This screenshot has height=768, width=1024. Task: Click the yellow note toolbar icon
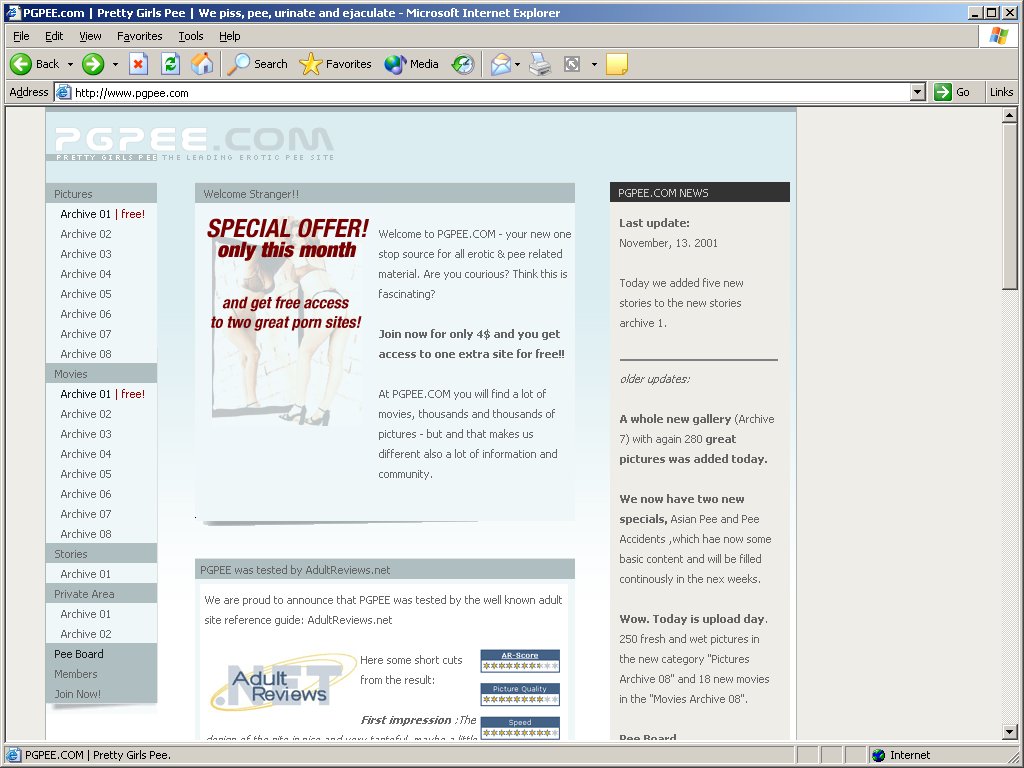616,64
